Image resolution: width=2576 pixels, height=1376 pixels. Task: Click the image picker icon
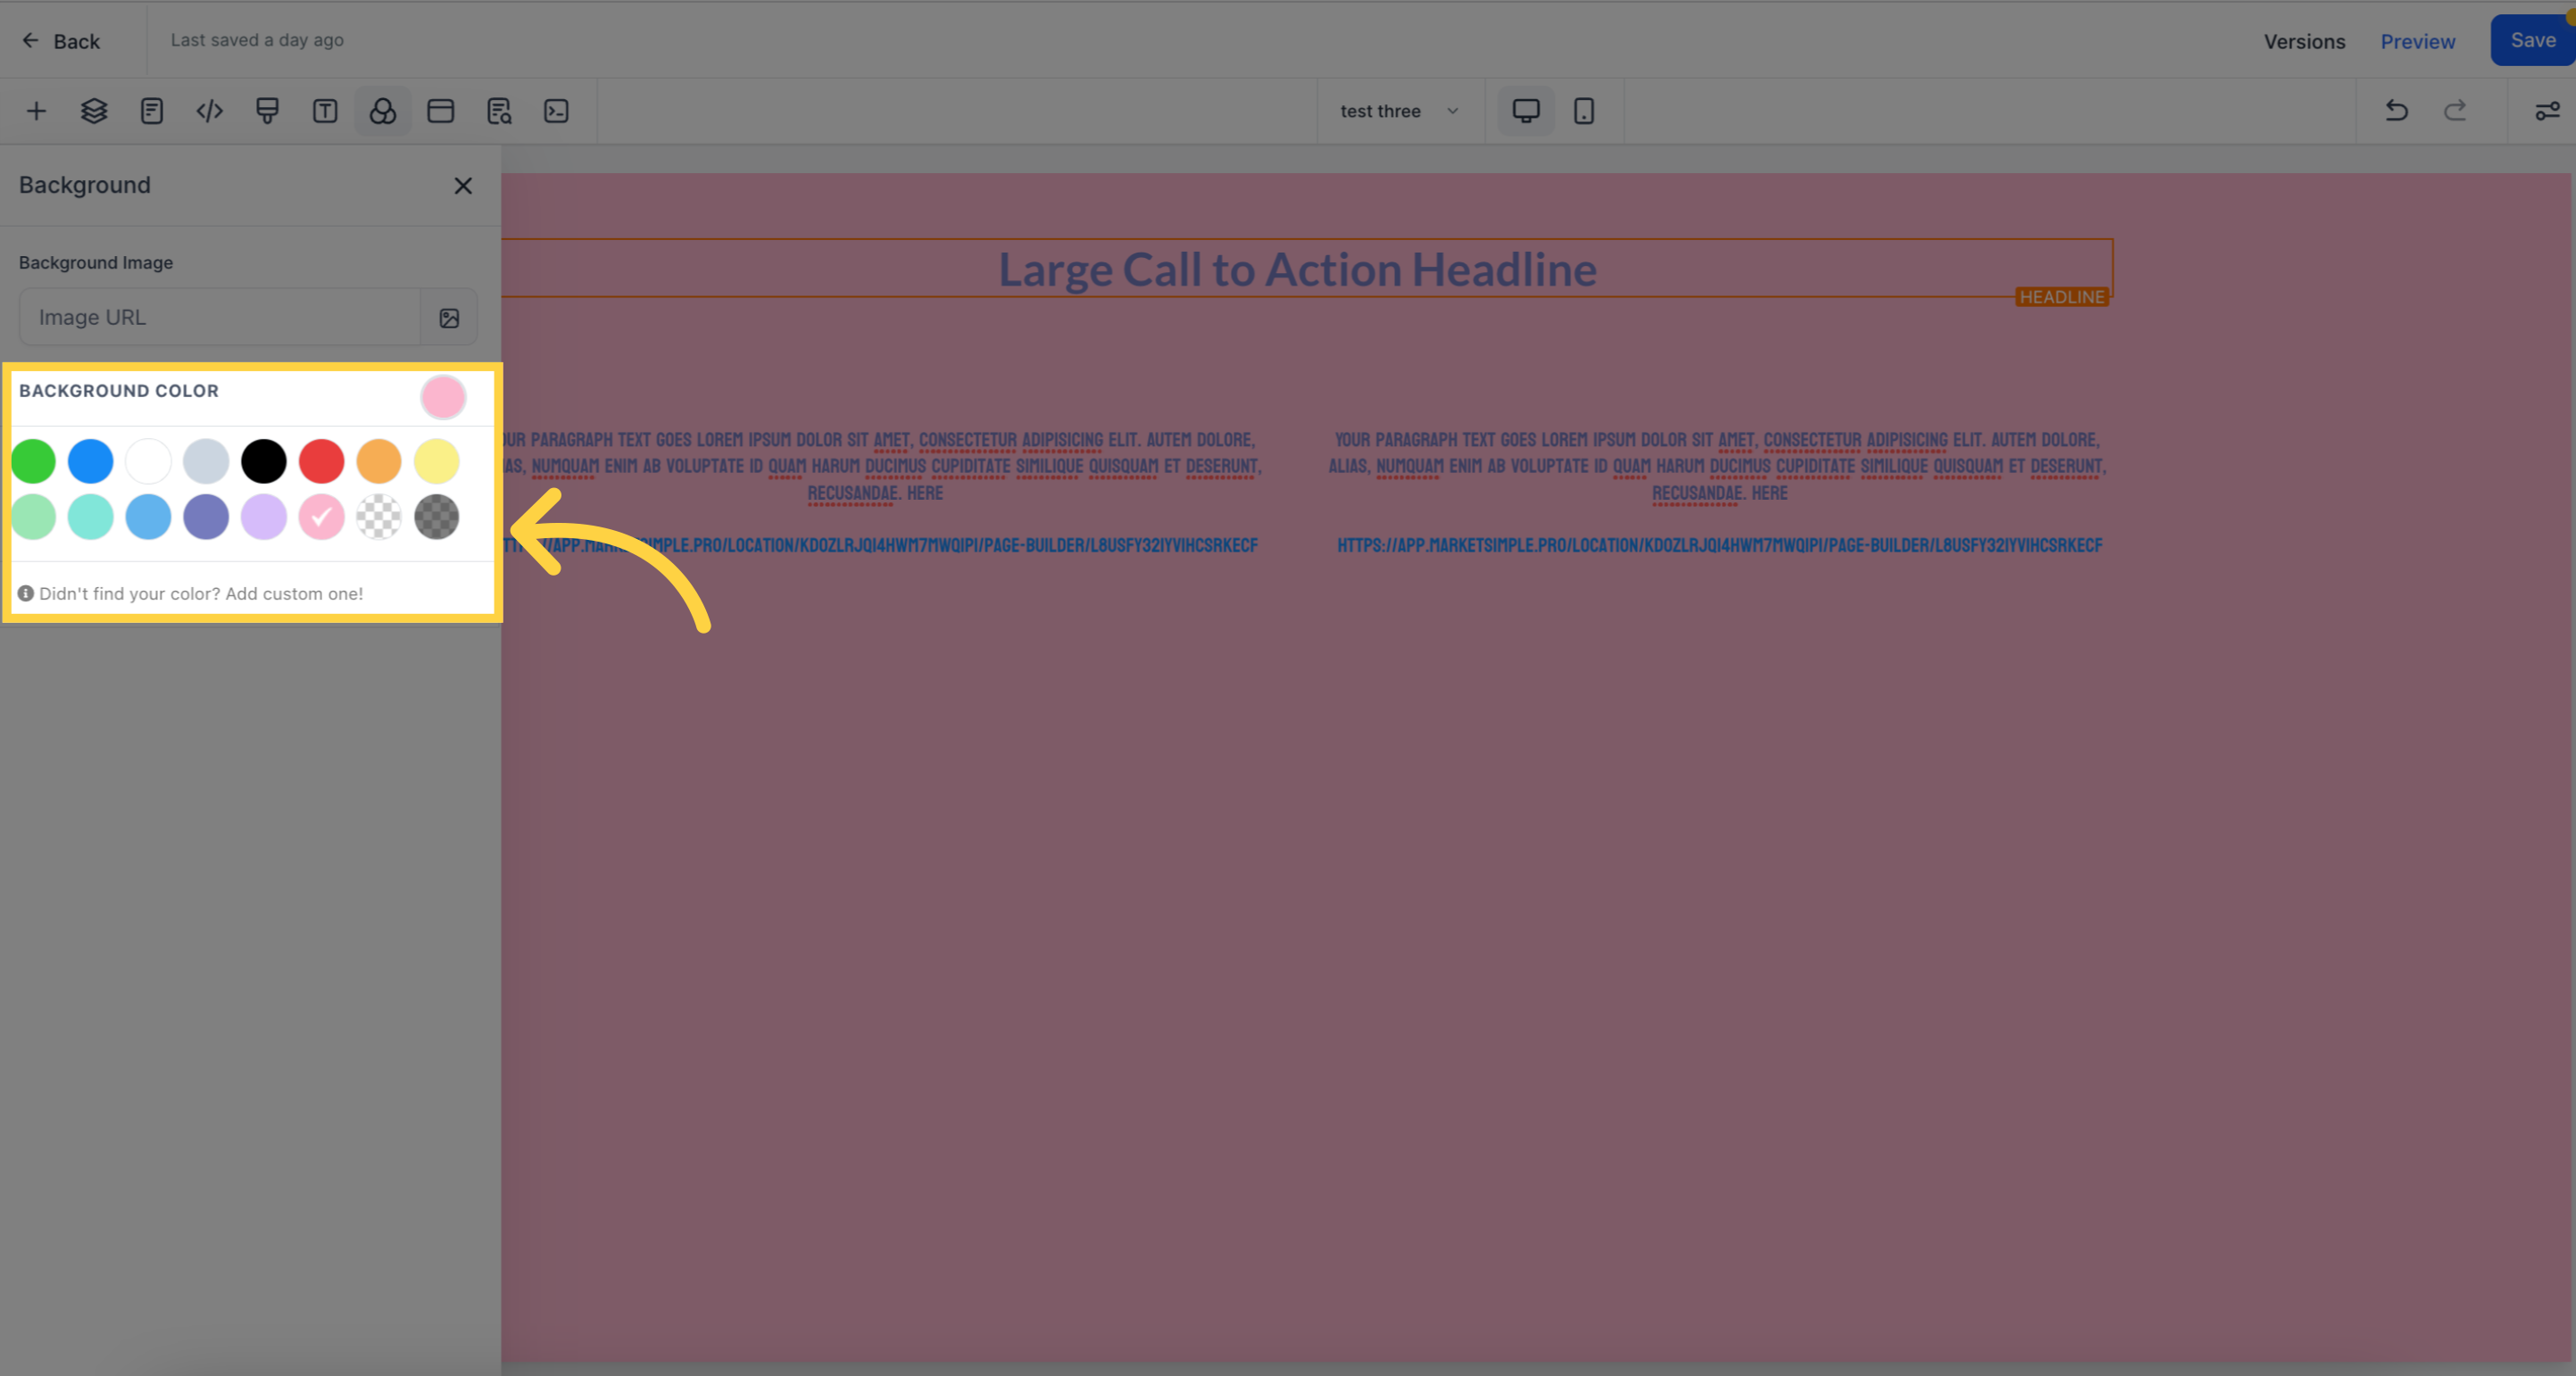449,318
